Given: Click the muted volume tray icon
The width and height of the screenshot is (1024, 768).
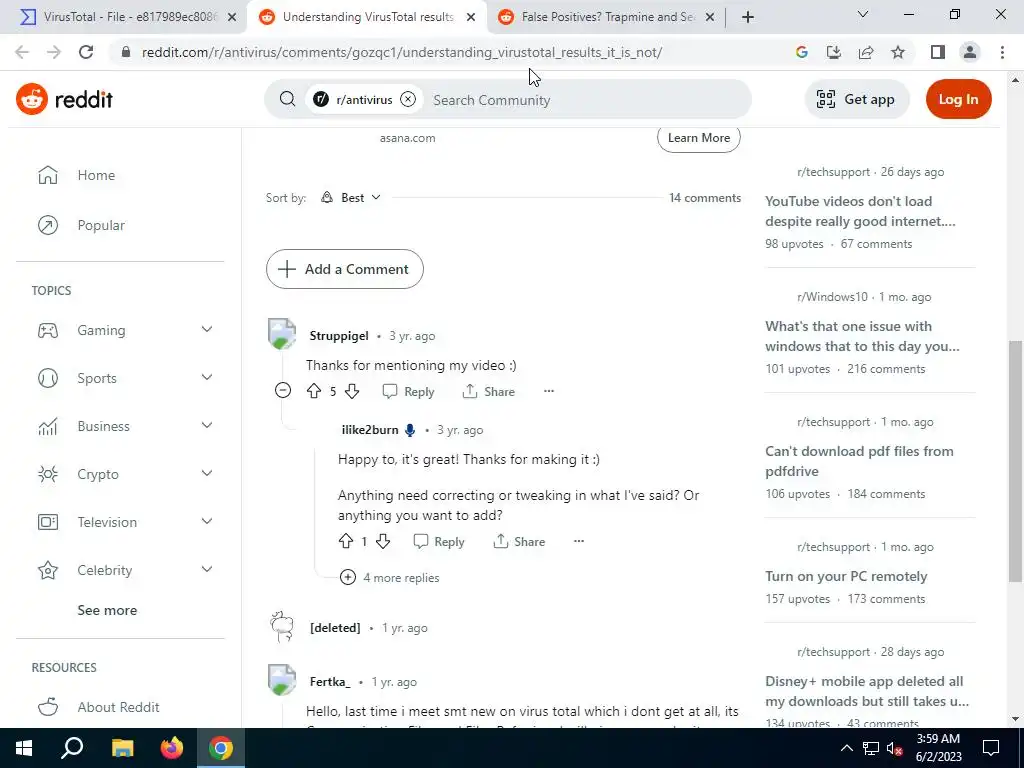Looking at the screenshot, I should pos(895,748).
